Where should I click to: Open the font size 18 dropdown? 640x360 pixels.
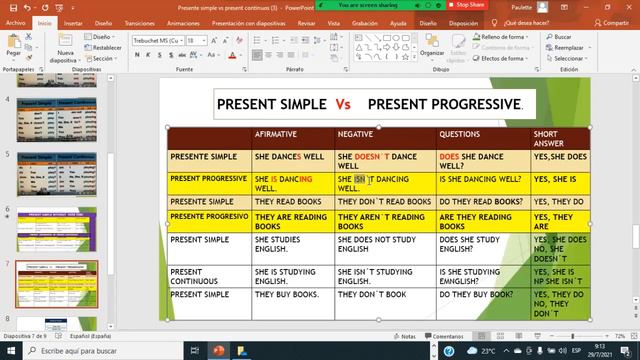tap(204, 40)
